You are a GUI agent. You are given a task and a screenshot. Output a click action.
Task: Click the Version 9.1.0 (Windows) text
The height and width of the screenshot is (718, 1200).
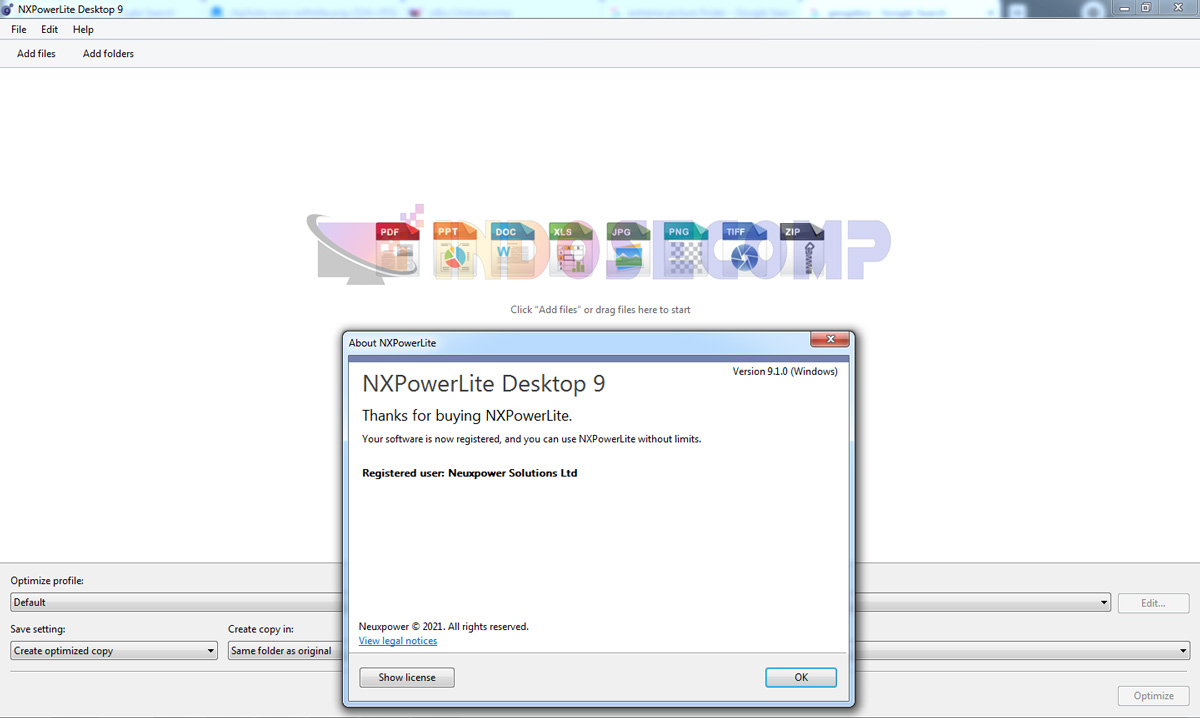click(x=785, y=371)
